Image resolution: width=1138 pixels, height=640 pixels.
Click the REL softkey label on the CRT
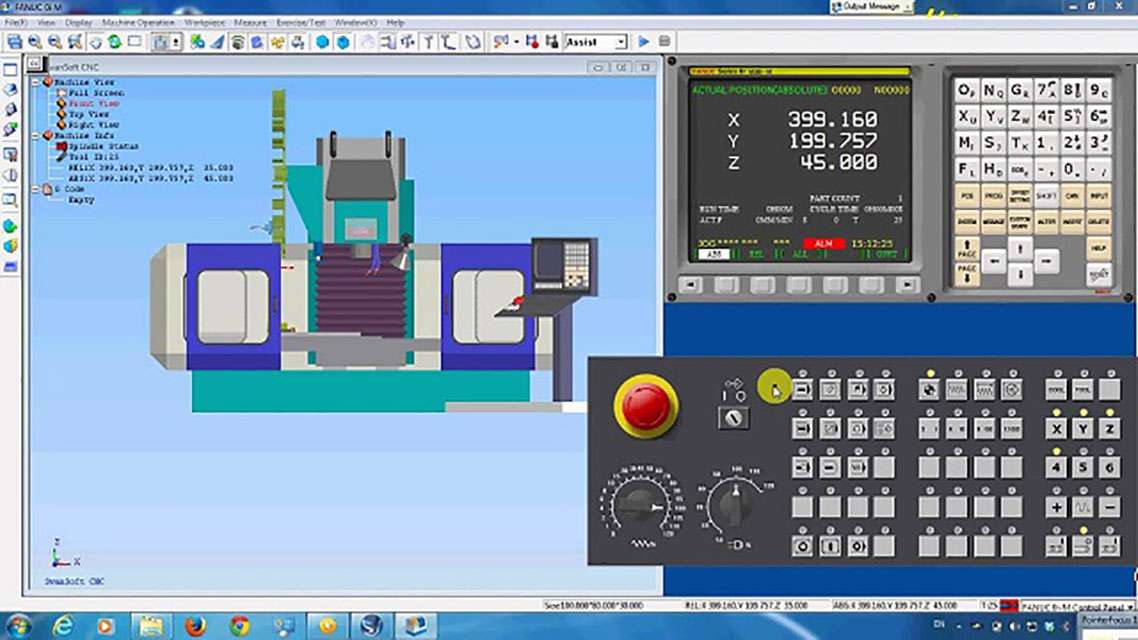[x=756, y=254]
